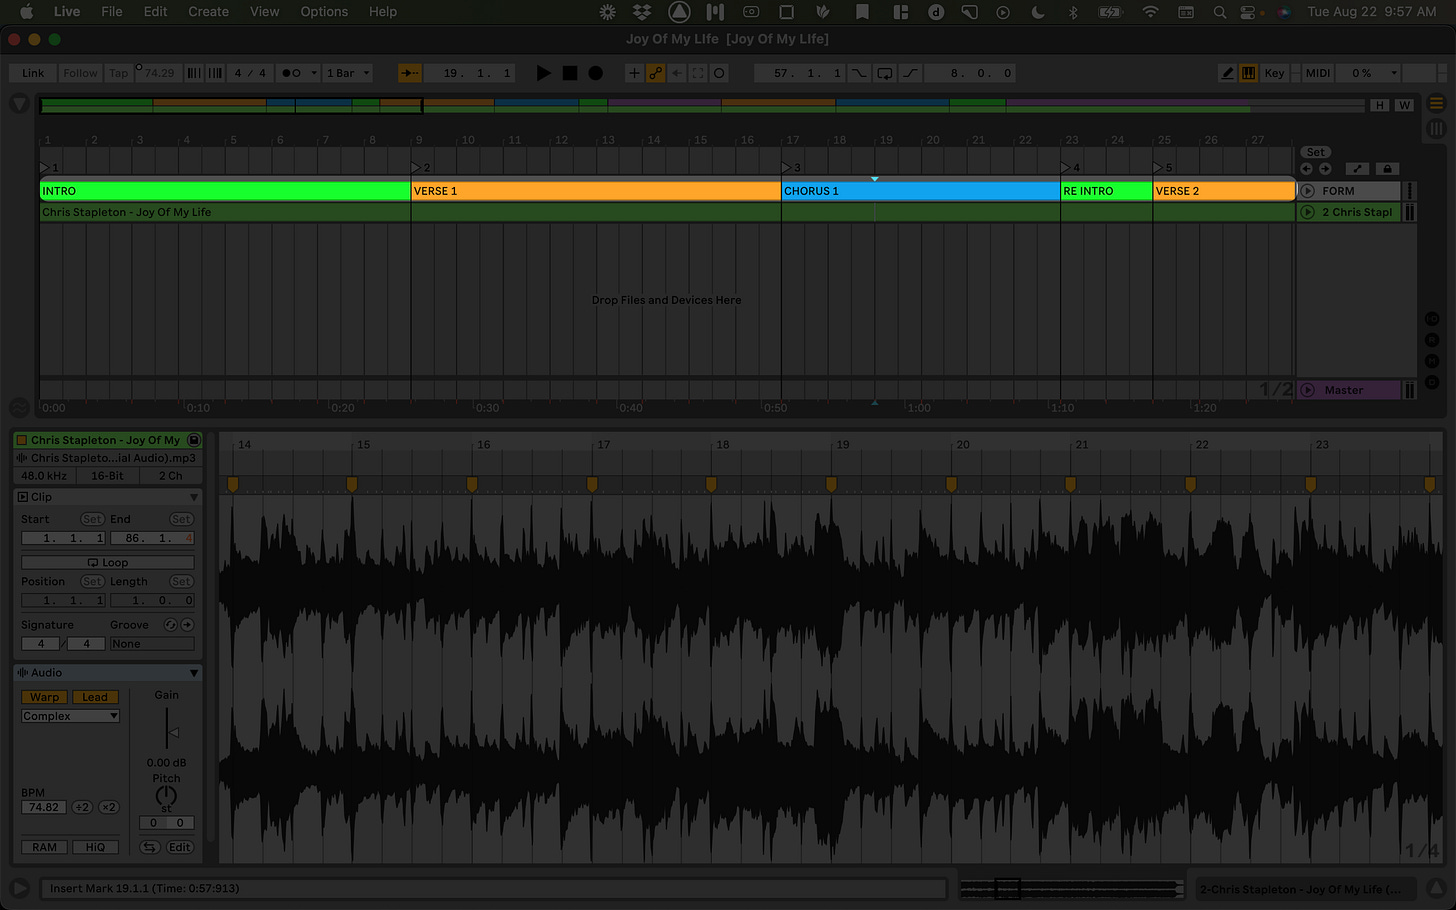Show Mixer with the M button

pyautogui.click(x=1432, y=361)
